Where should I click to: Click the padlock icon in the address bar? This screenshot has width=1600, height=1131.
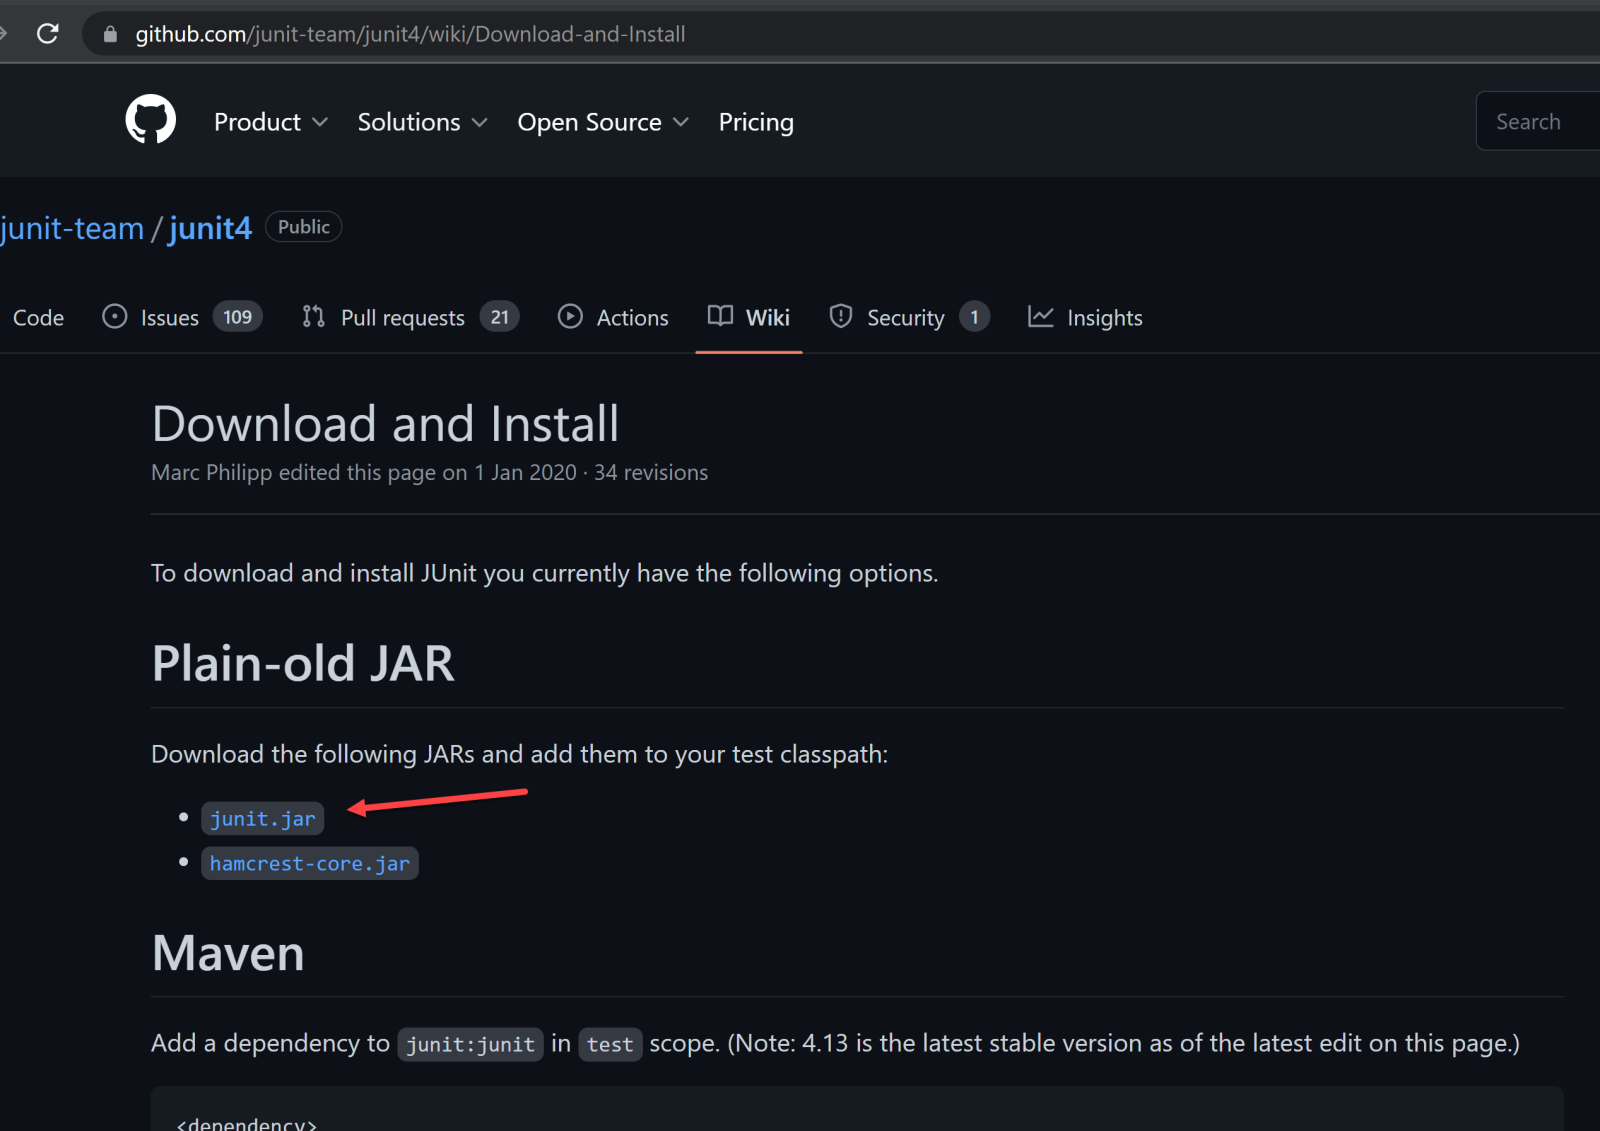[109, 33]
